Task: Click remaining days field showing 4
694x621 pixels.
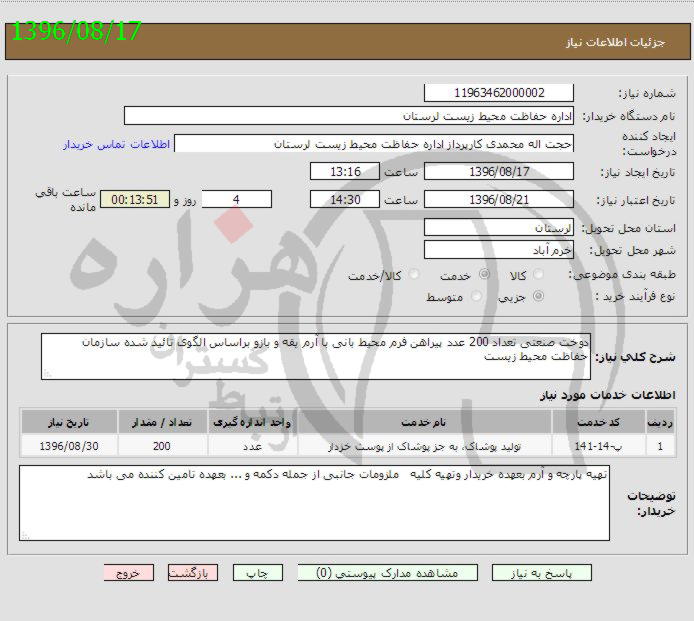Action: click(237, 199)
